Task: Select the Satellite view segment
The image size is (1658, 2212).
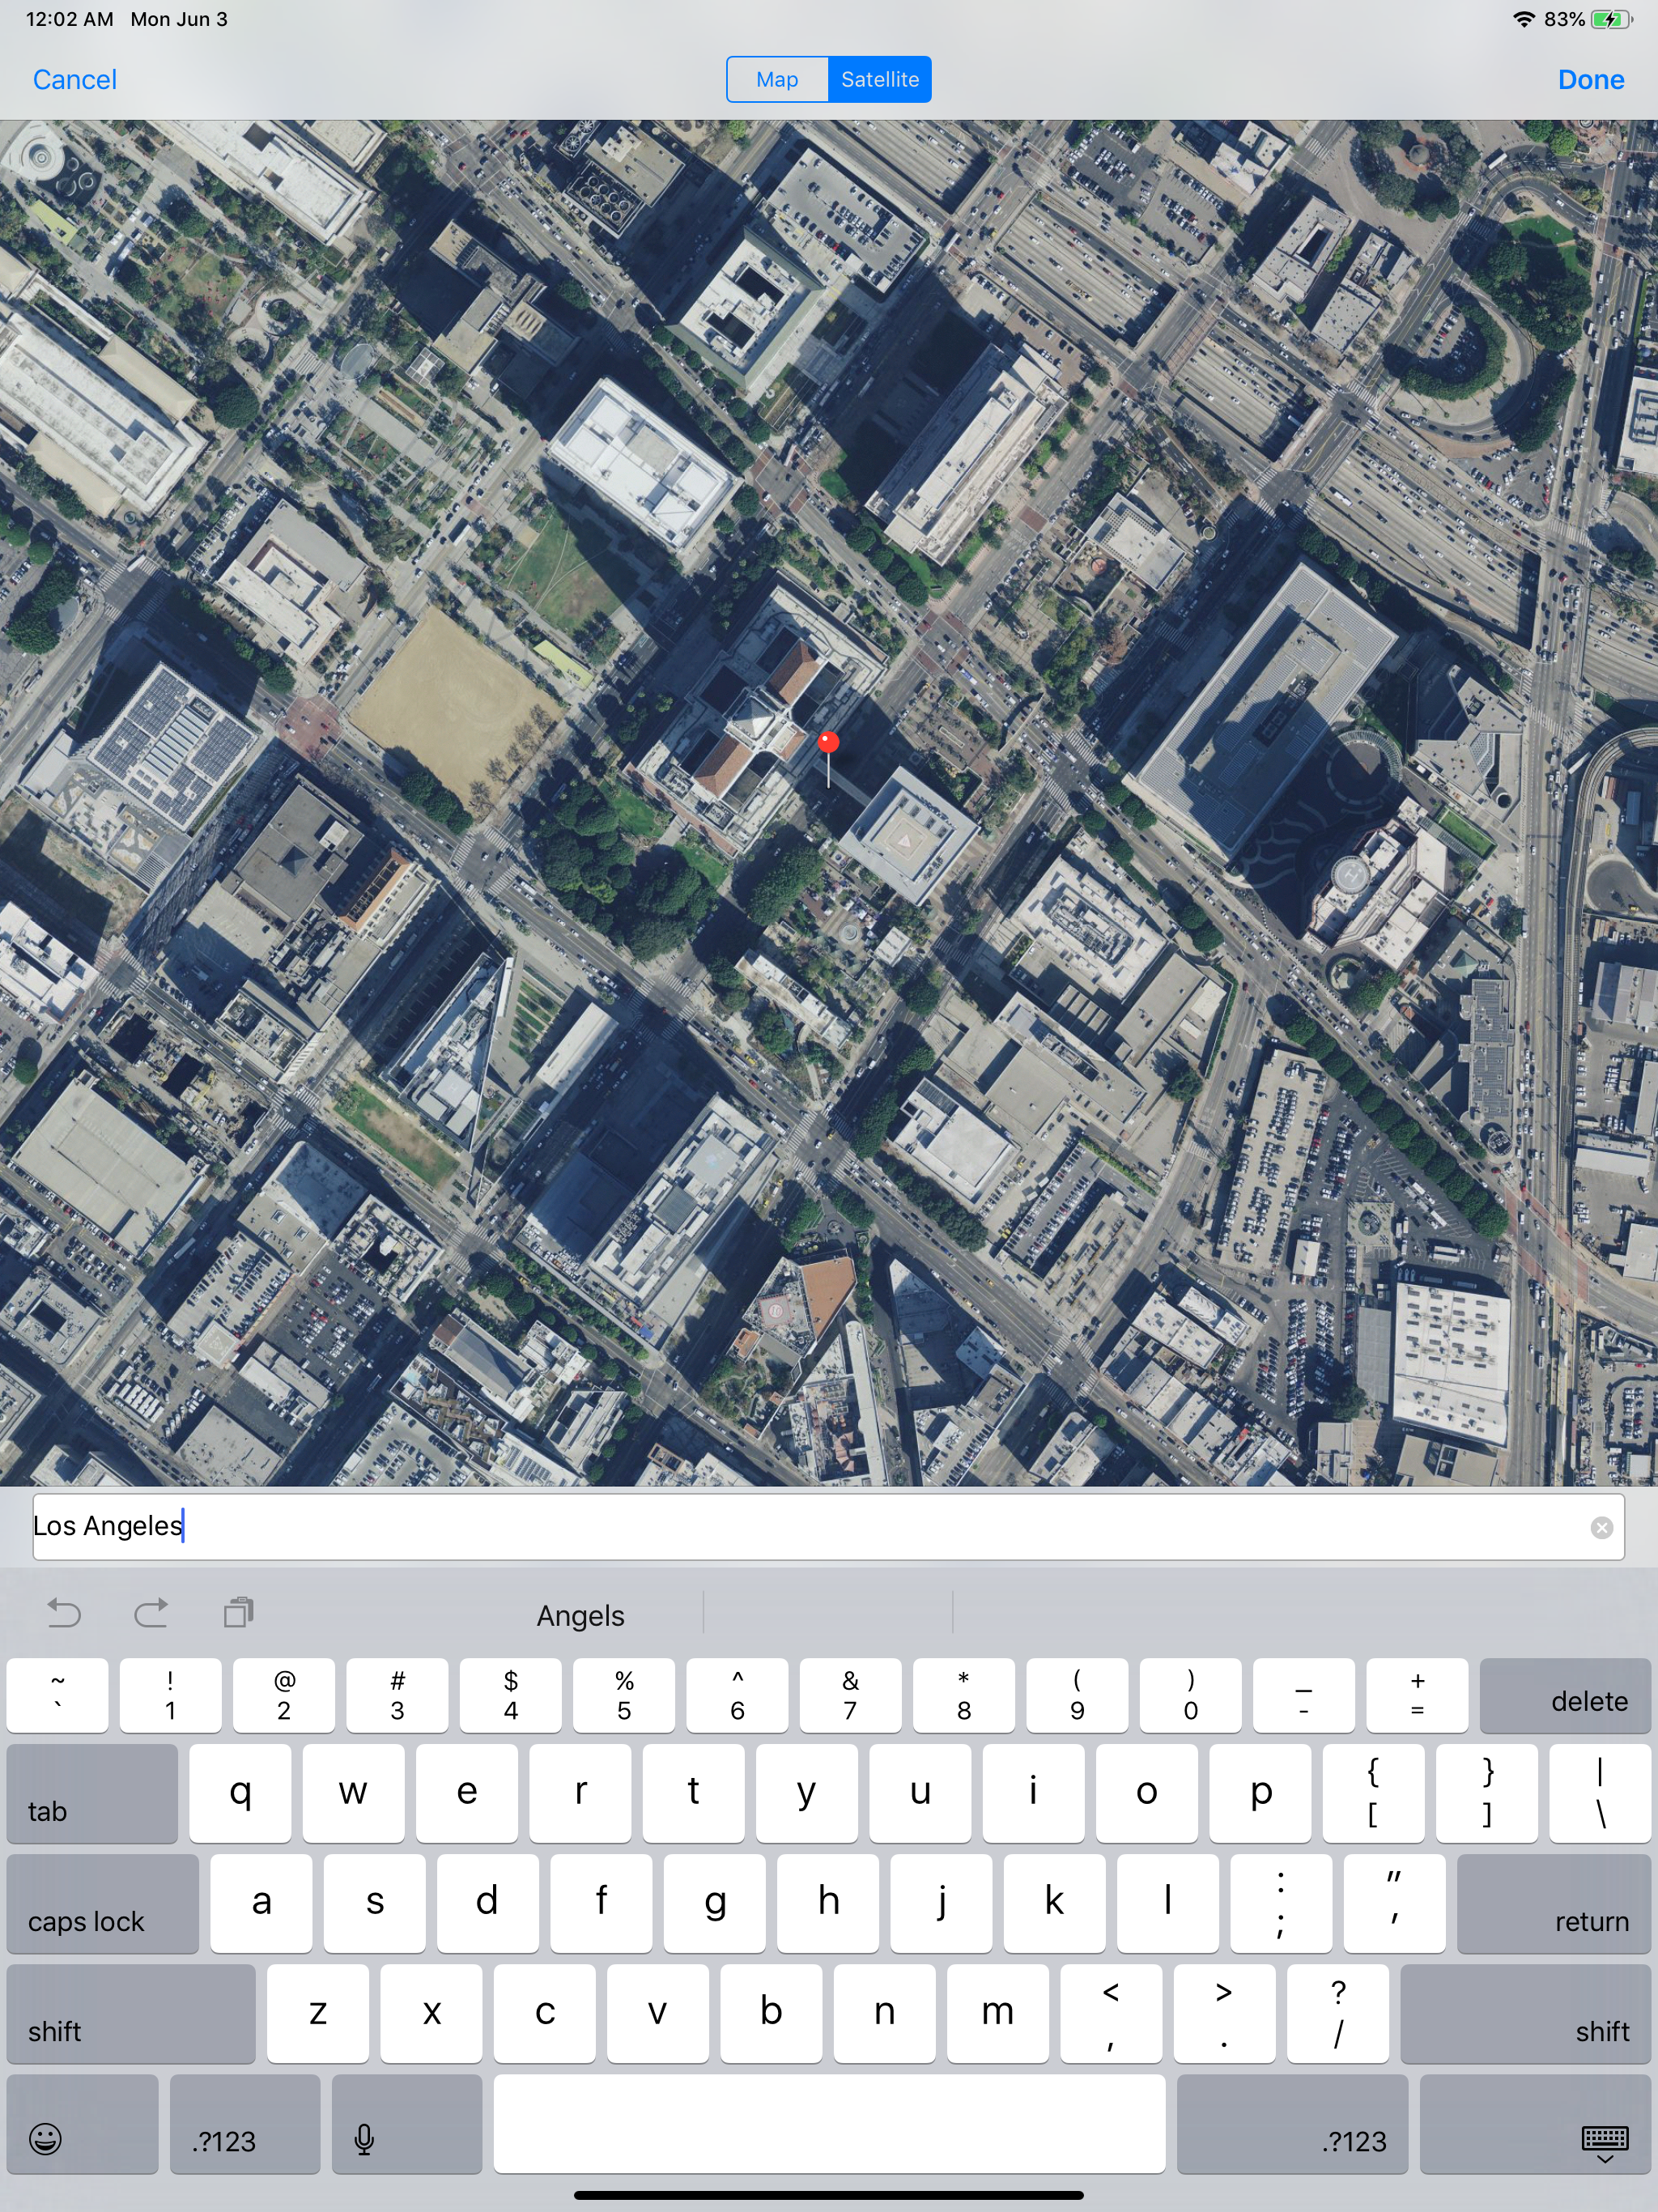Action: 879,80
